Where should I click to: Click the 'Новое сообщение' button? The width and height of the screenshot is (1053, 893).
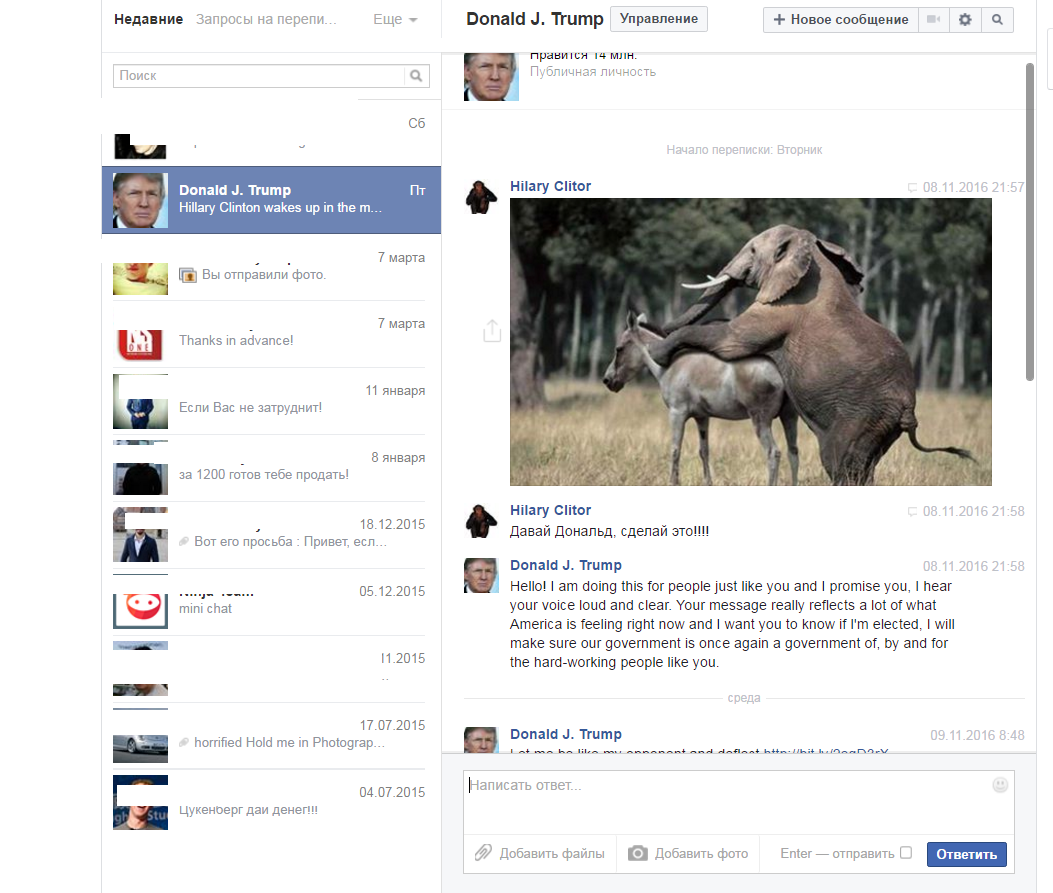tap(841, 19)
